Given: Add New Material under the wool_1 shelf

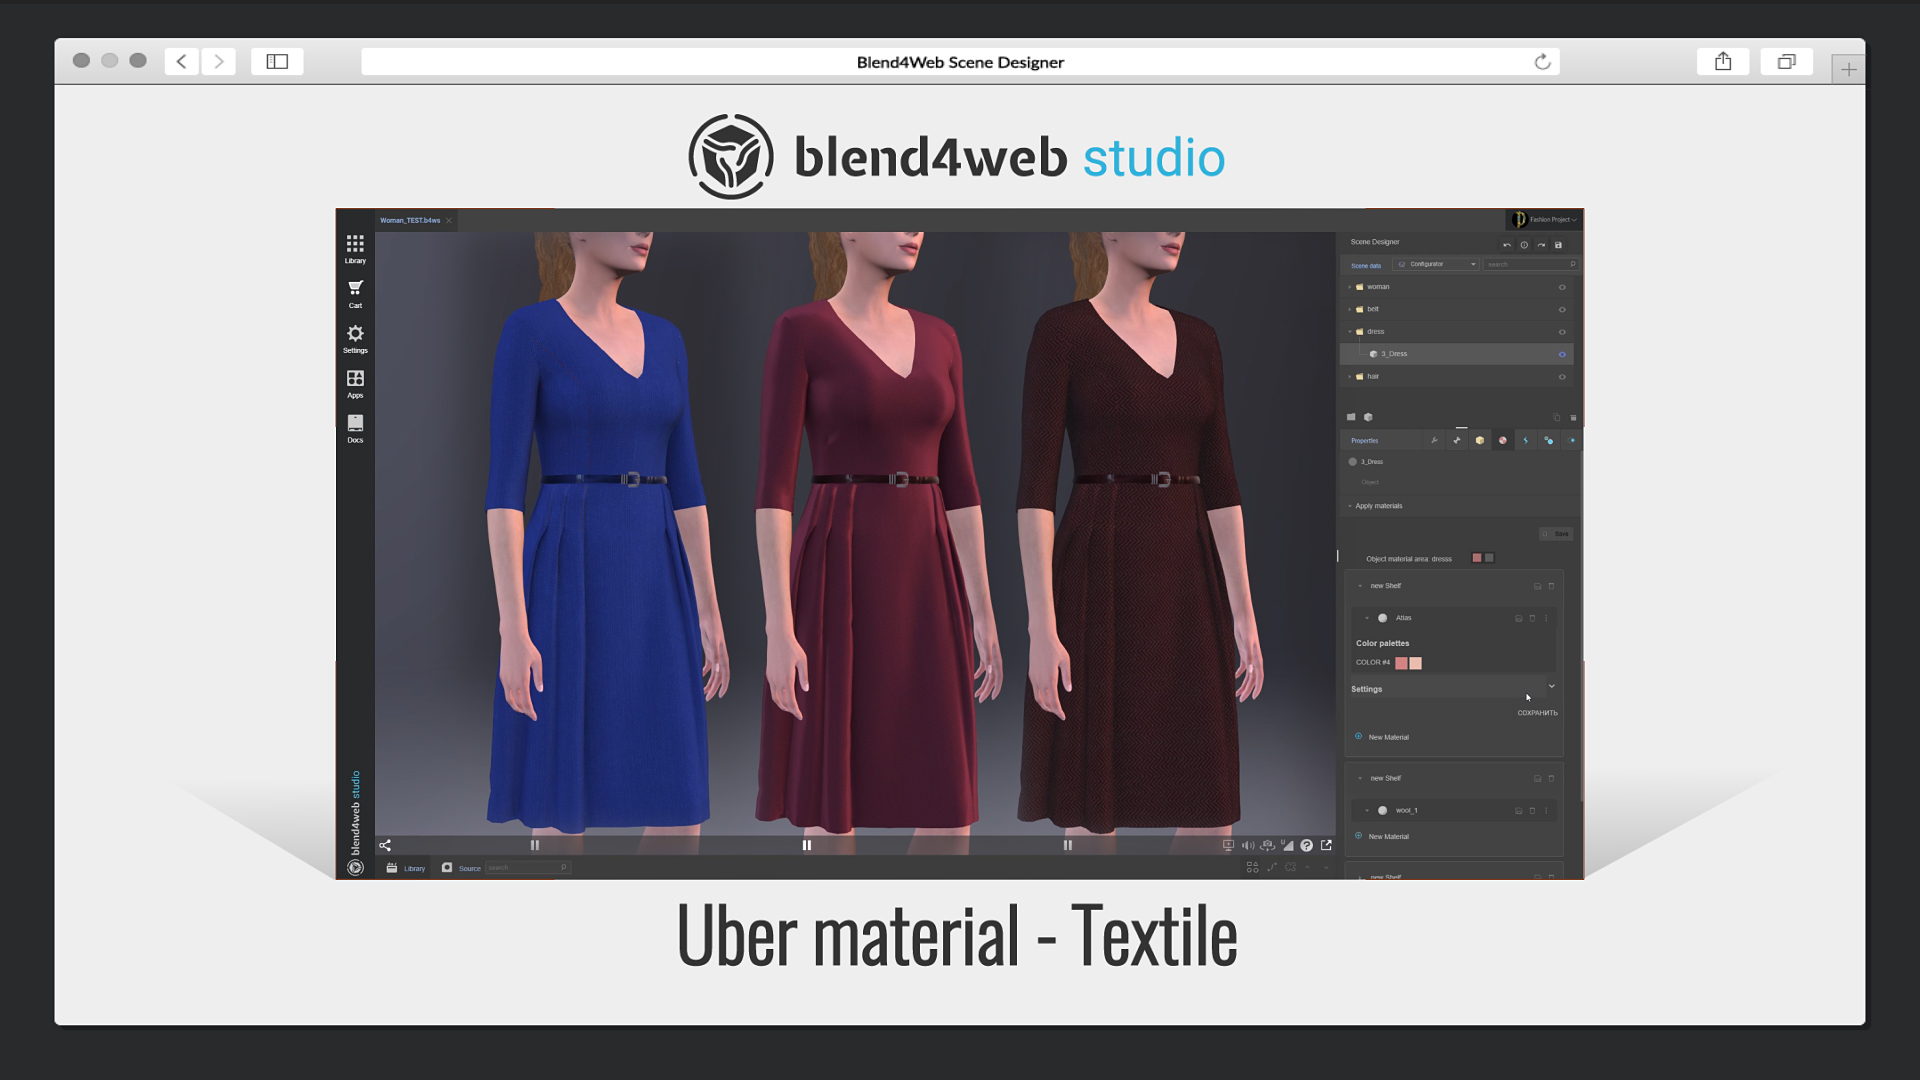Looking at the screenshot, I should coord(1382,836).
